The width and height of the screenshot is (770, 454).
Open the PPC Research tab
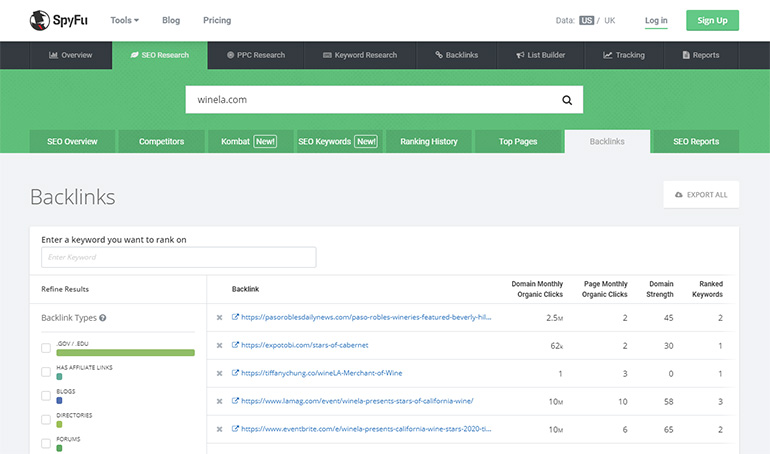(x=255, y=55)
